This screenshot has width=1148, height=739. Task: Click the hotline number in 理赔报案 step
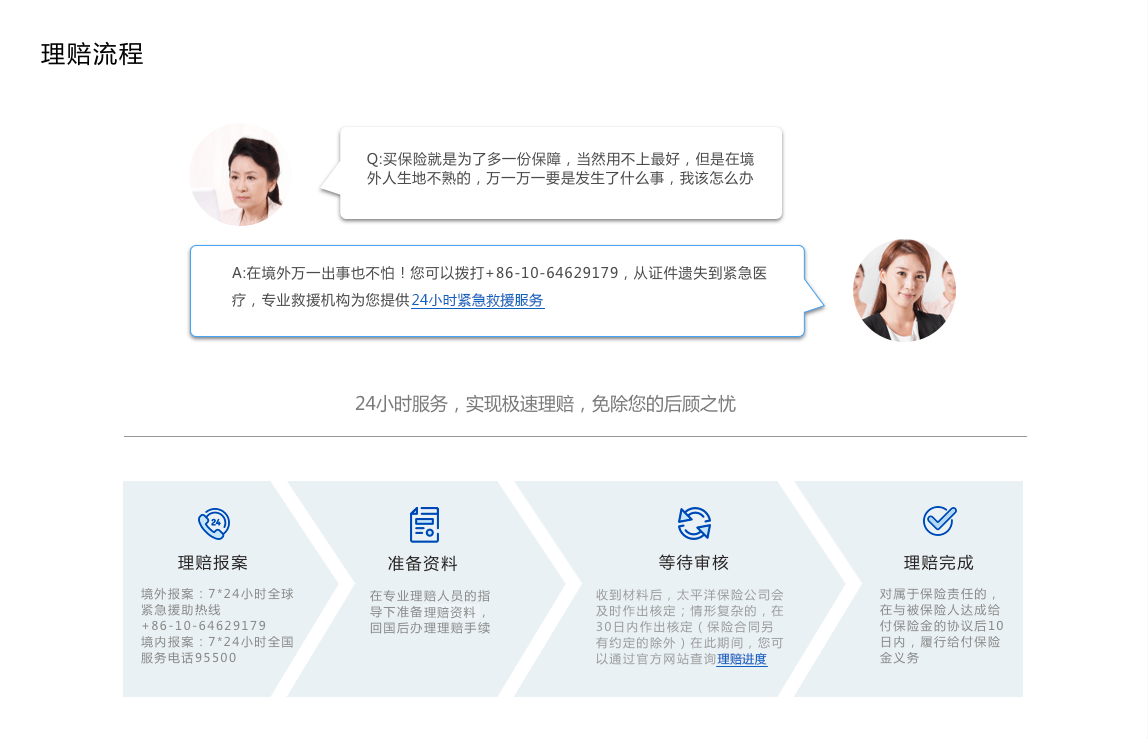click(x=204, y=626)
